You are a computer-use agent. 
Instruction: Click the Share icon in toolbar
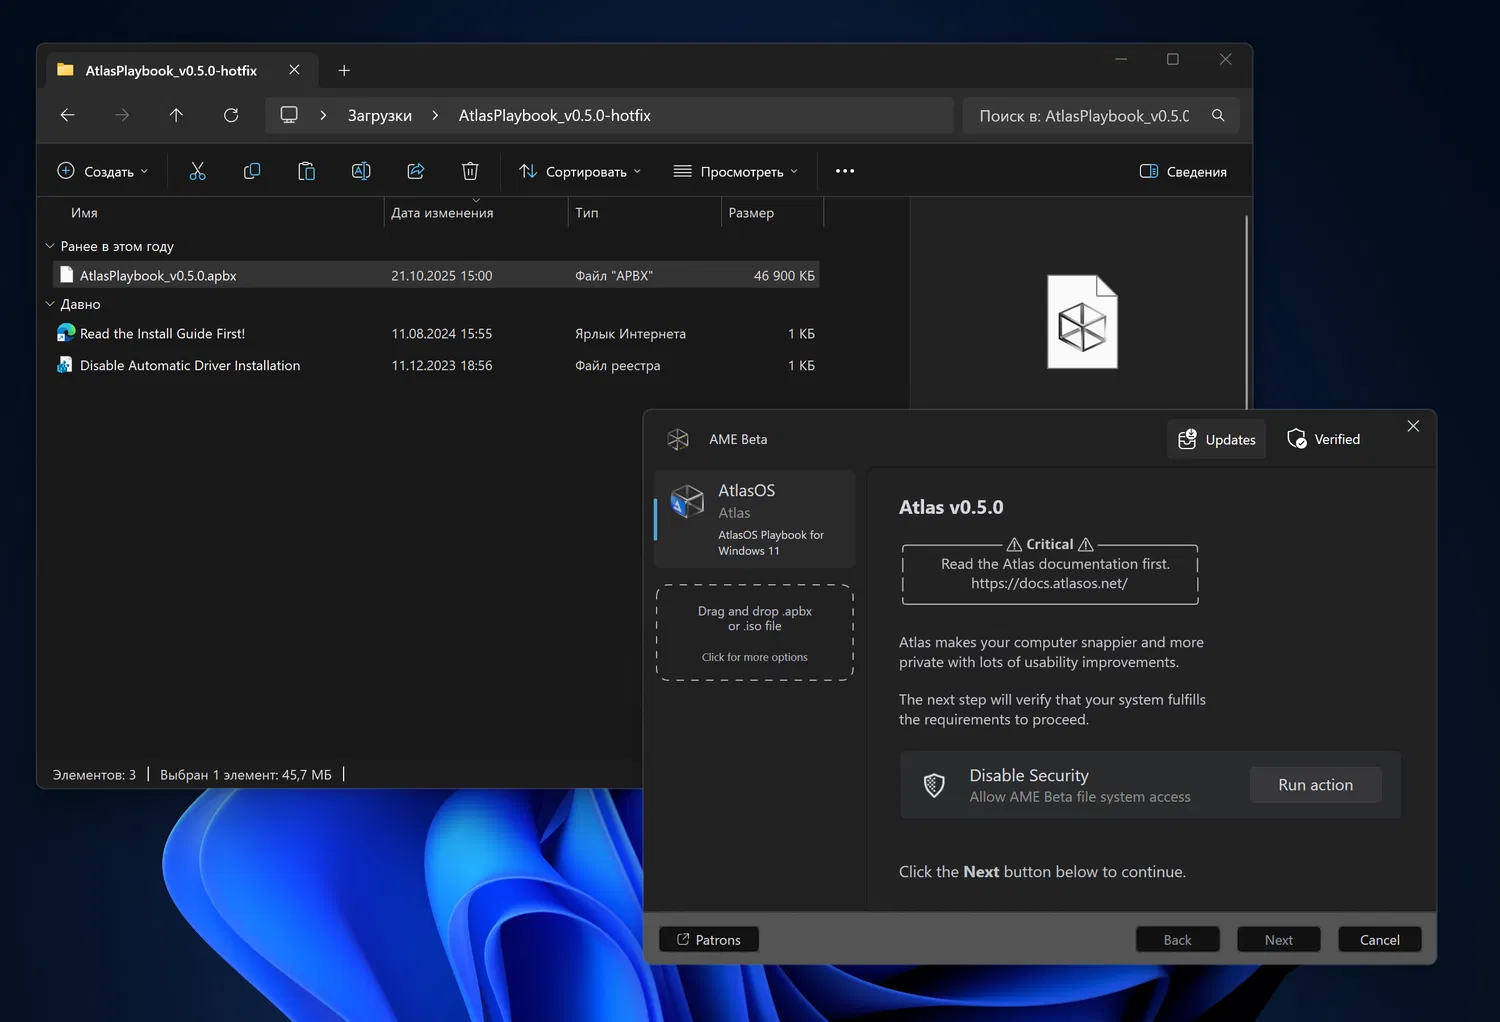pos(416,171)
